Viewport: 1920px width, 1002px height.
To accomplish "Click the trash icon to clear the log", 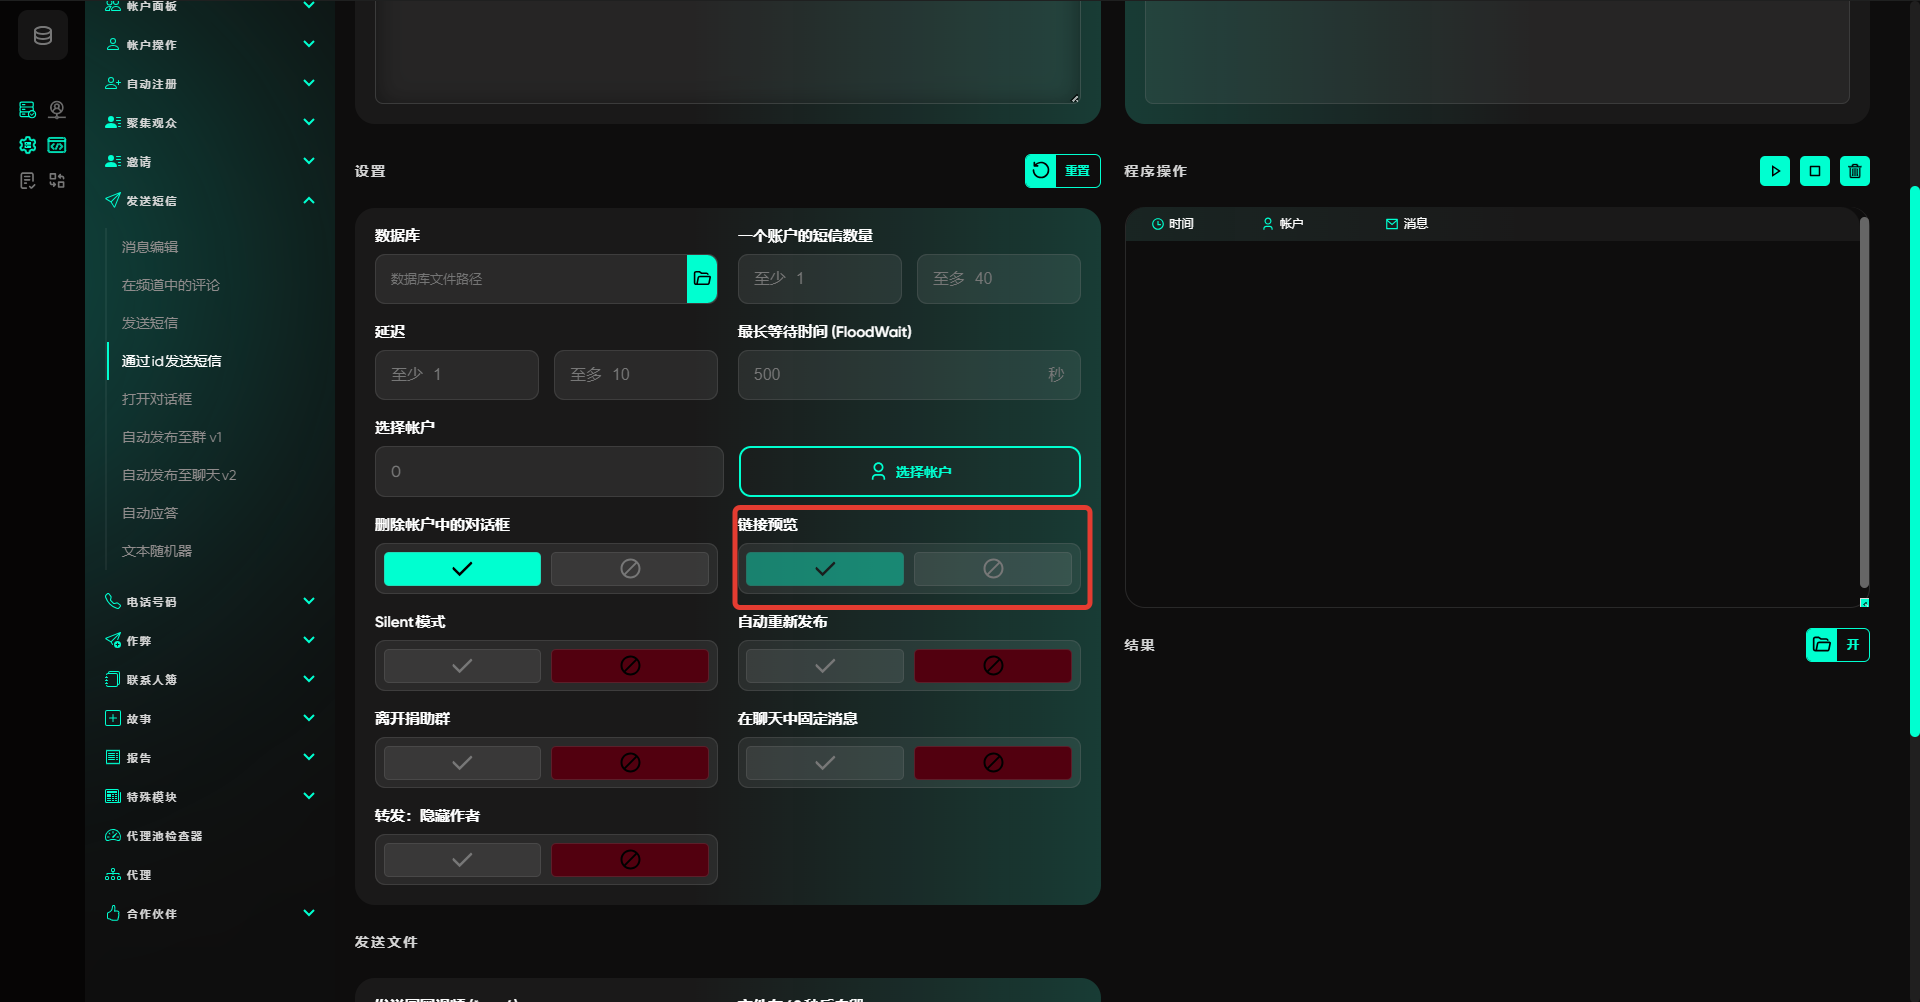I will 1854,171.
